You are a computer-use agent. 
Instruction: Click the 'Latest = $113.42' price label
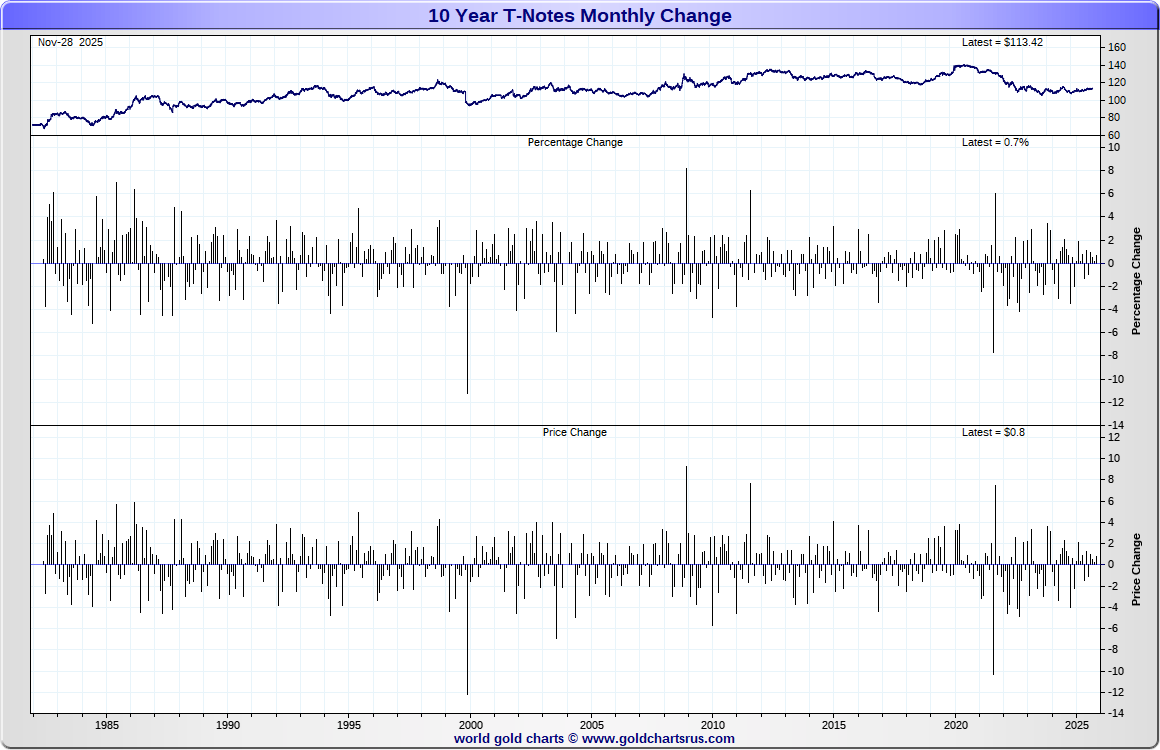coord(1002,42)
